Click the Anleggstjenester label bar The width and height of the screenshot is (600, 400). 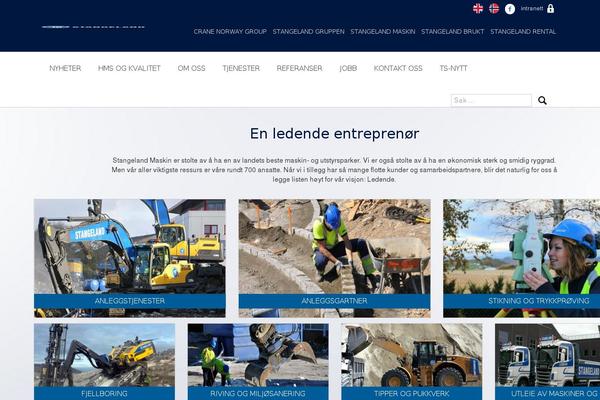tap(130, 301)
